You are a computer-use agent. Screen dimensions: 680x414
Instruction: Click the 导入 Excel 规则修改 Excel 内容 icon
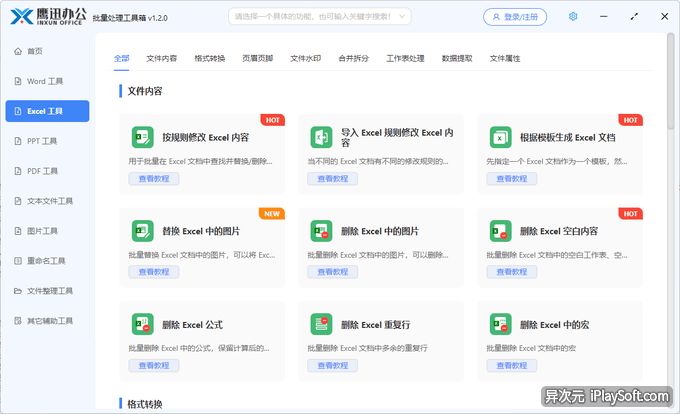click(x=321, y=137)
